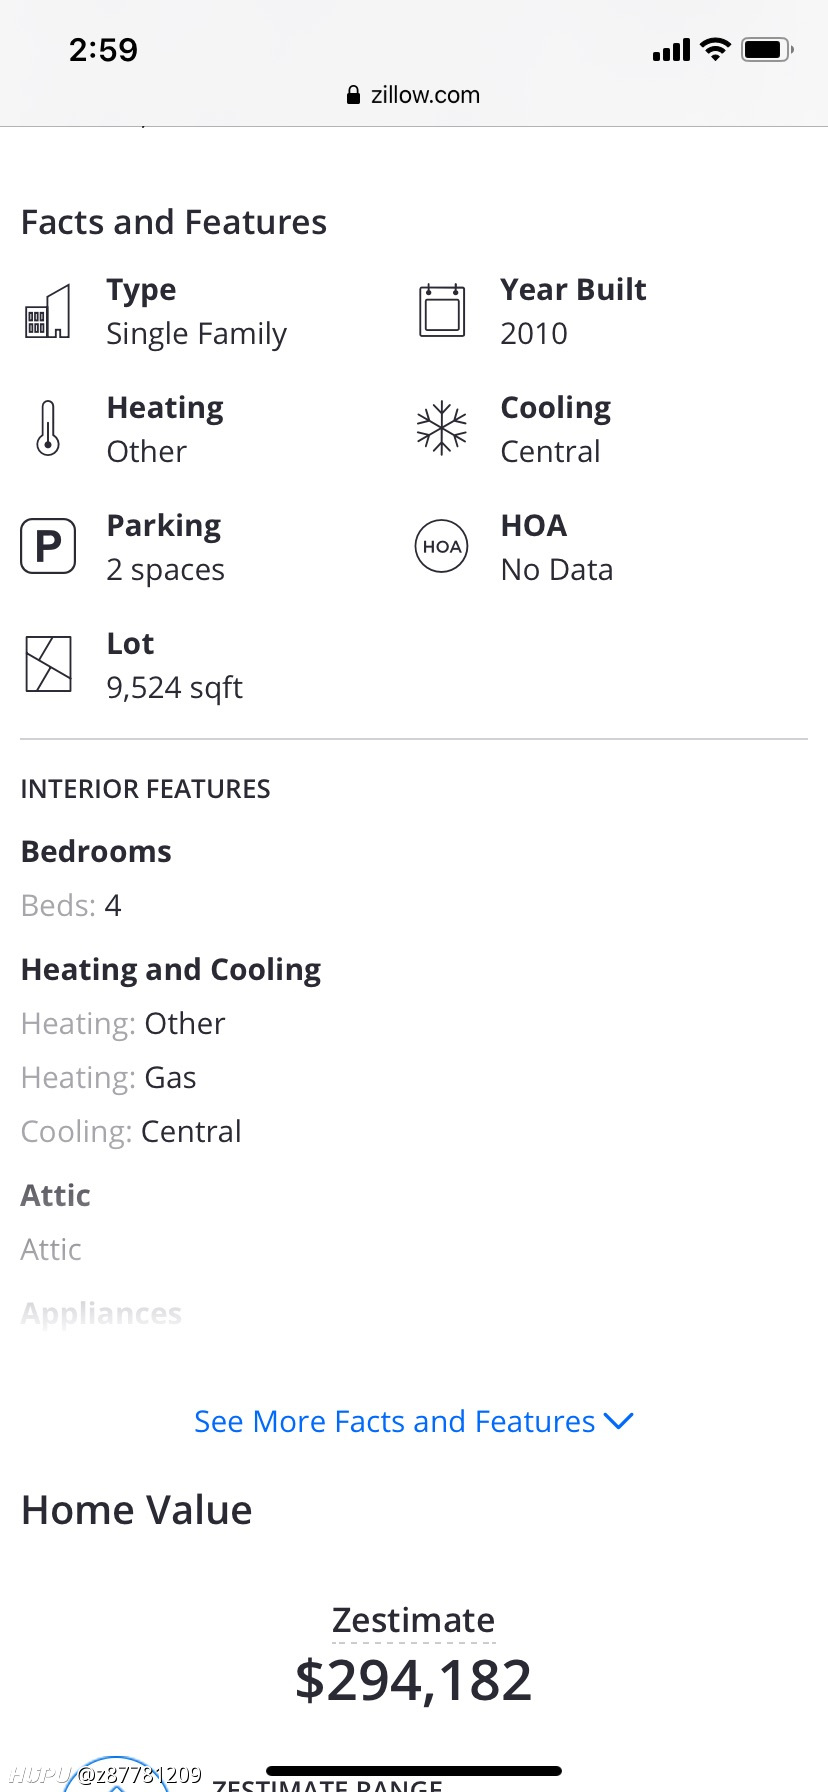Tap the $294,182 home value figure
Image resolution: width=828 pixels, height=1792 pixels.
414,1680
